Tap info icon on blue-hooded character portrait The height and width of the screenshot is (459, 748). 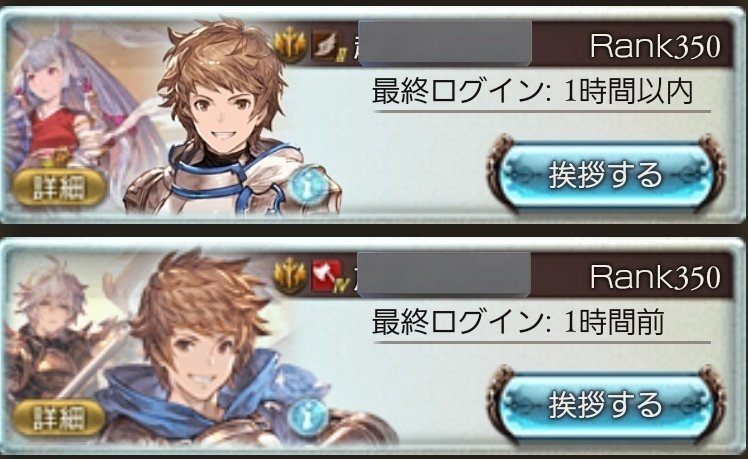(309, 417)
